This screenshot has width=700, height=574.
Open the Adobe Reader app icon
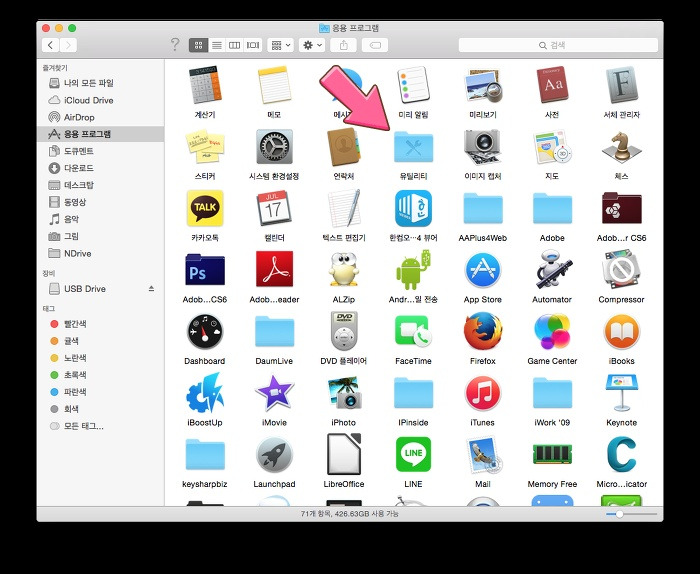pos(274,270)
